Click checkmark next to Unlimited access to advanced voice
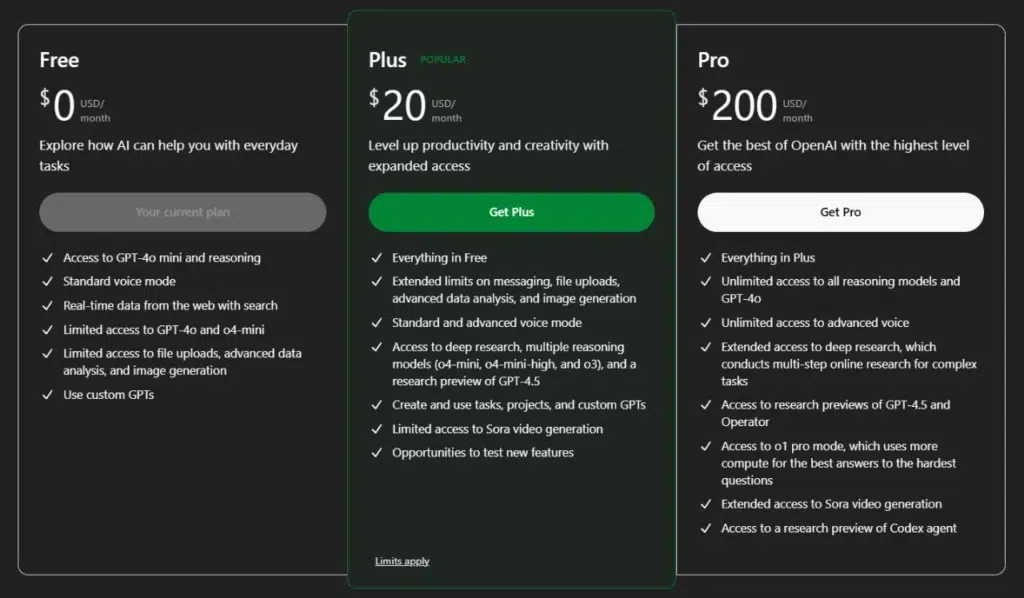Screen dimensions: 1024x598 coord(706,323)
